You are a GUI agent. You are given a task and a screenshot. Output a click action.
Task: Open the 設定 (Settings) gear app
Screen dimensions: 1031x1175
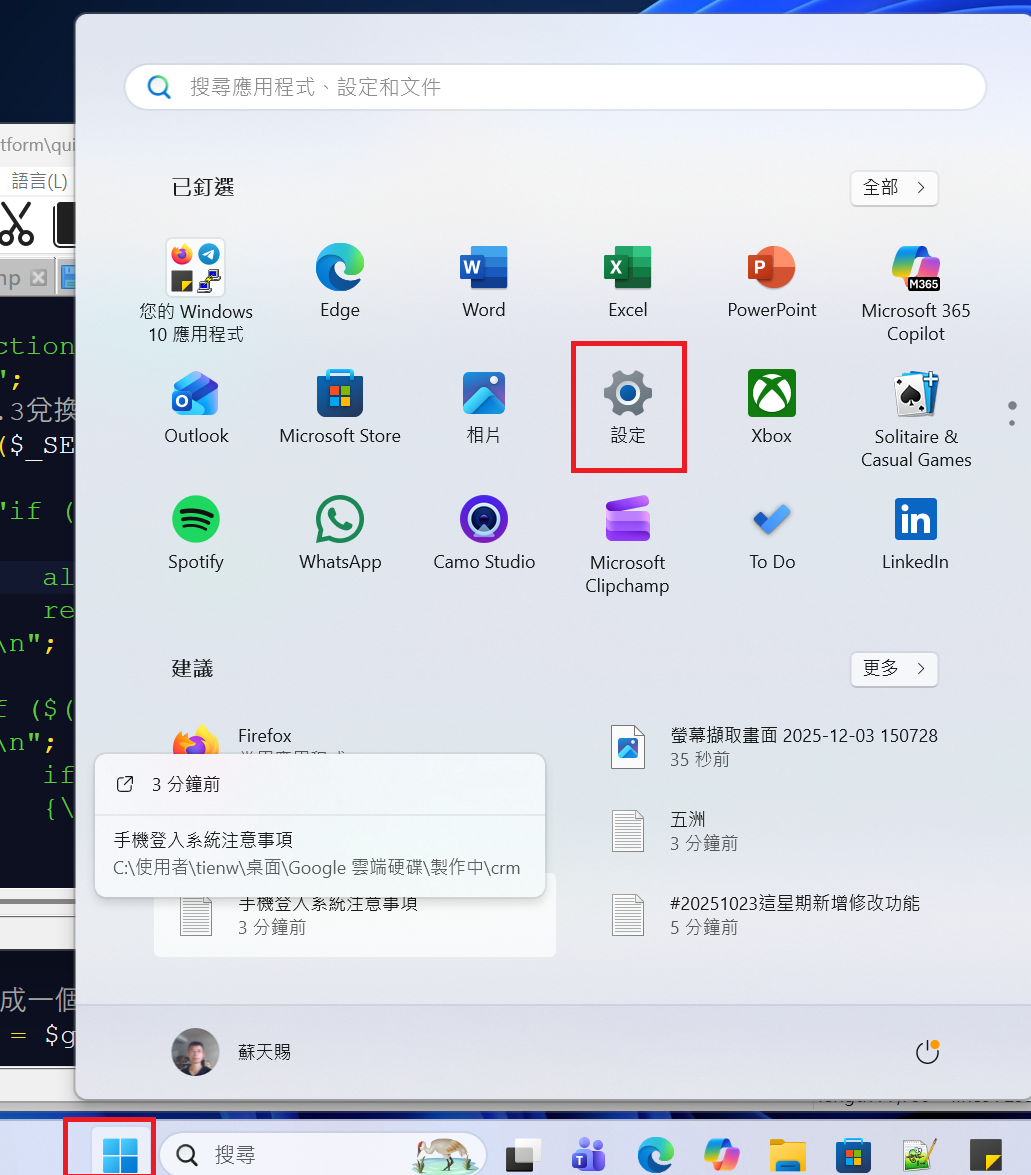pos(628,407)
